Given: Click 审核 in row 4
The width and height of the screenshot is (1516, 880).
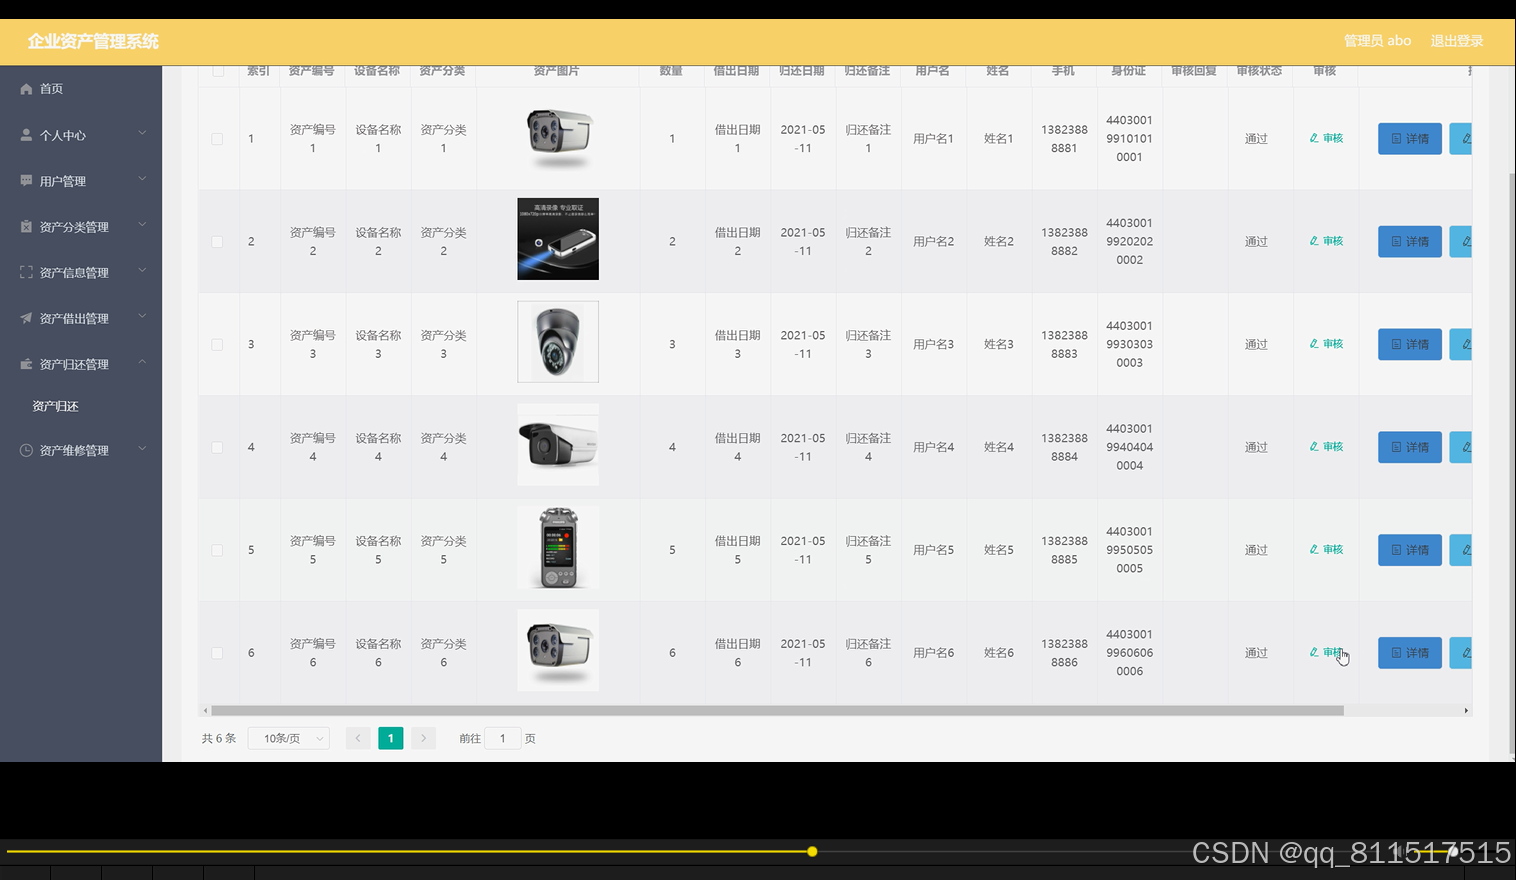Looking at the screenshot, I should tap(1326, 447).
